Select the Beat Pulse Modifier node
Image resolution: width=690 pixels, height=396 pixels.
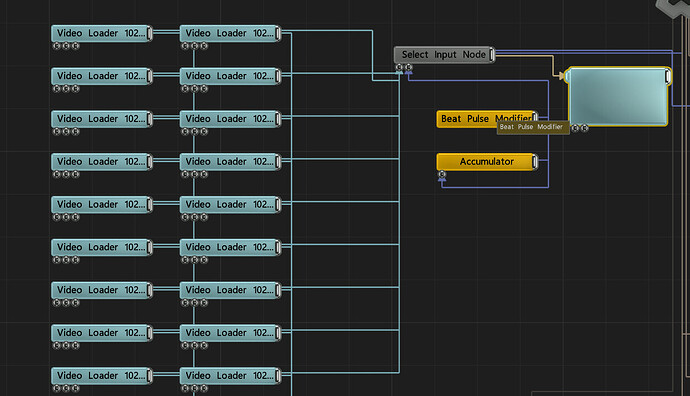coord(487,119)
